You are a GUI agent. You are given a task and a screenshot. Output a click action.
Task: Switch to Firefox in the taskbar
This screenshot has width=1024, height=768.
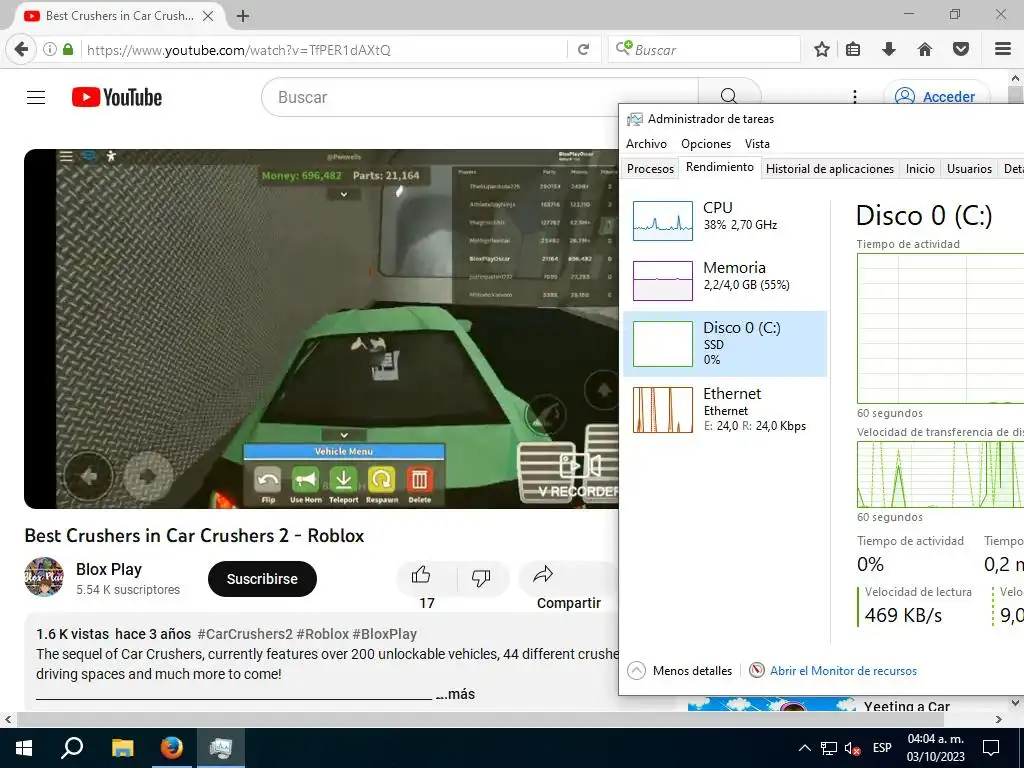(x=172, y=748)
